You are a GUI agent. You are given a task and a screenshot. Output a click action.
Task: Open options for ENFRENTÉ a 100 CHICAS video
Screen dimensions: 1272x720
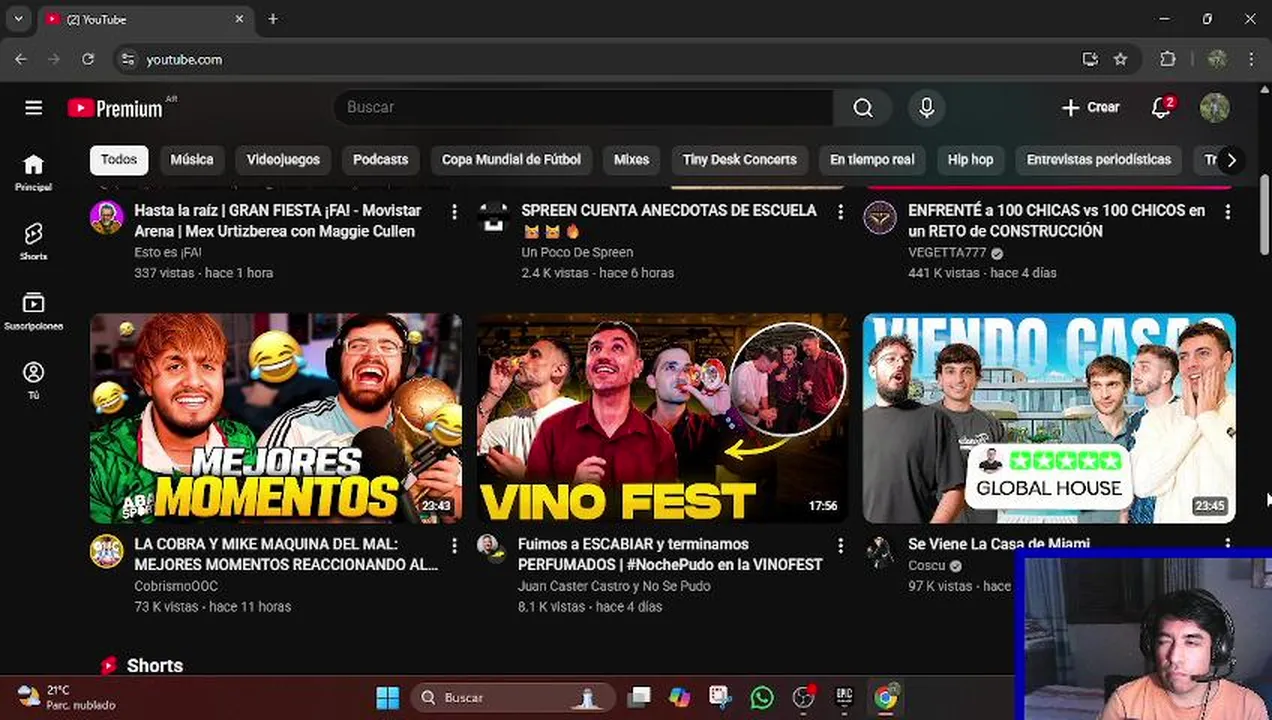(1227, 212)
